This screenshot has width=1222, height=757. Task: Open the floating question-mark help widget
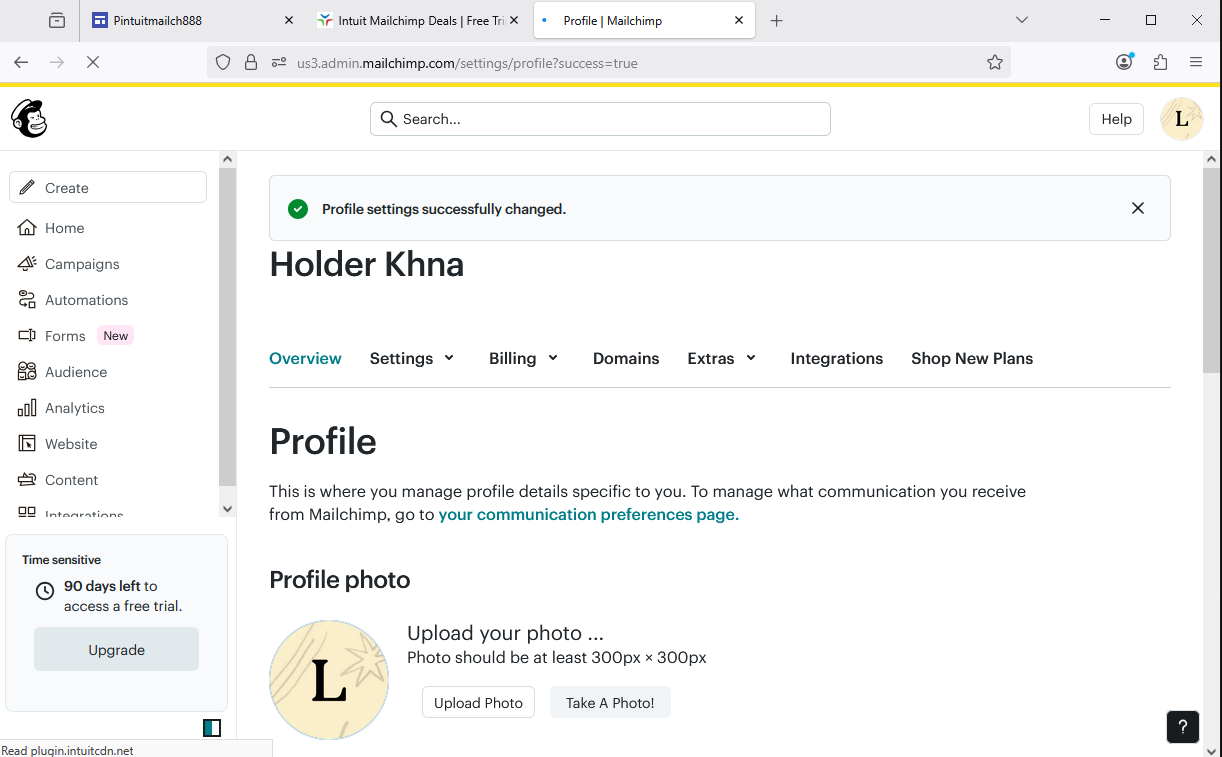pyautogui.click(x=1182, y=727)
